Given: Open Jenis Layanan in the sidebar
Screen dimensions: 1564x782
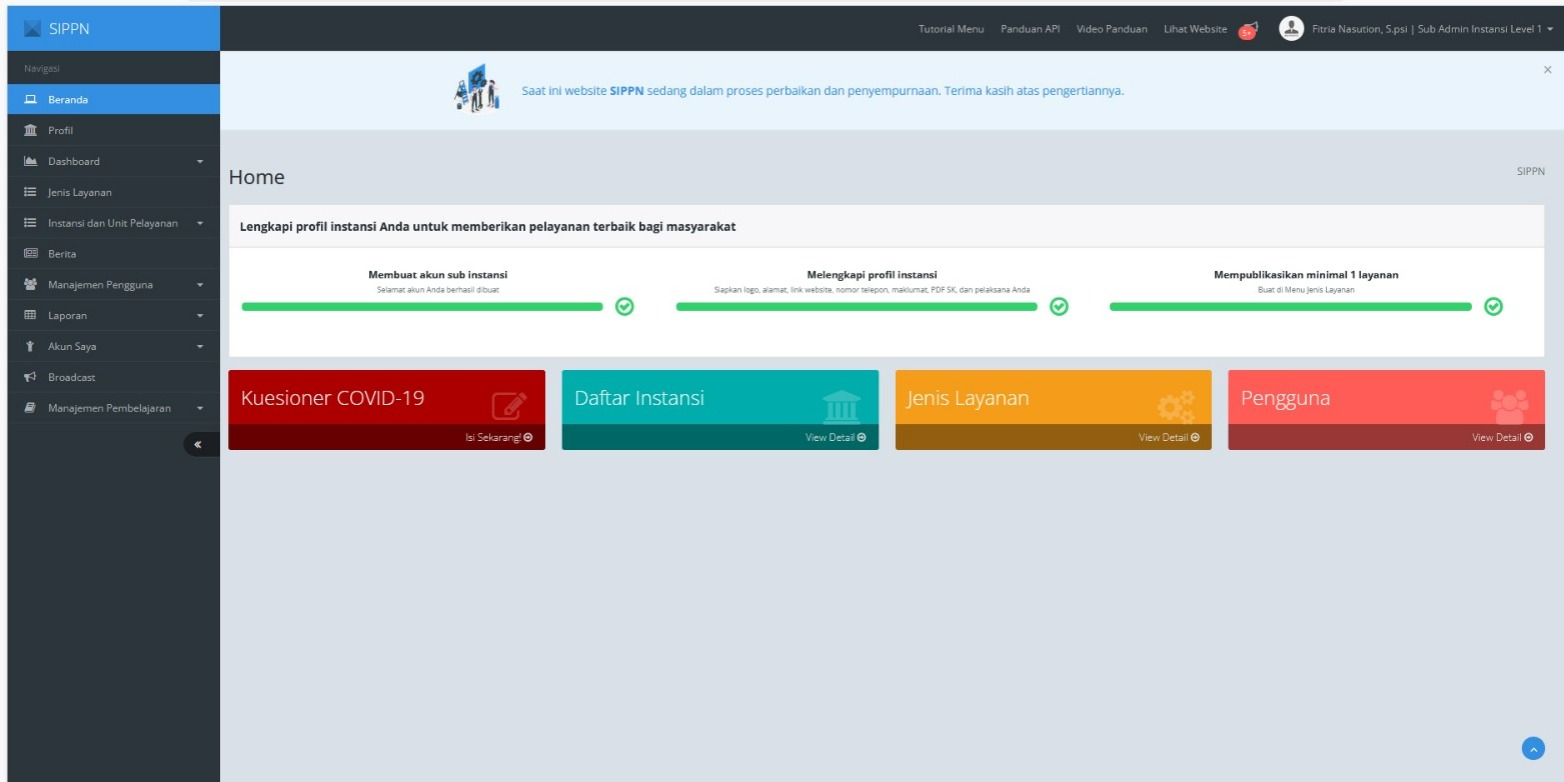Looking at the screenshot, I should (x=80, y=192).
